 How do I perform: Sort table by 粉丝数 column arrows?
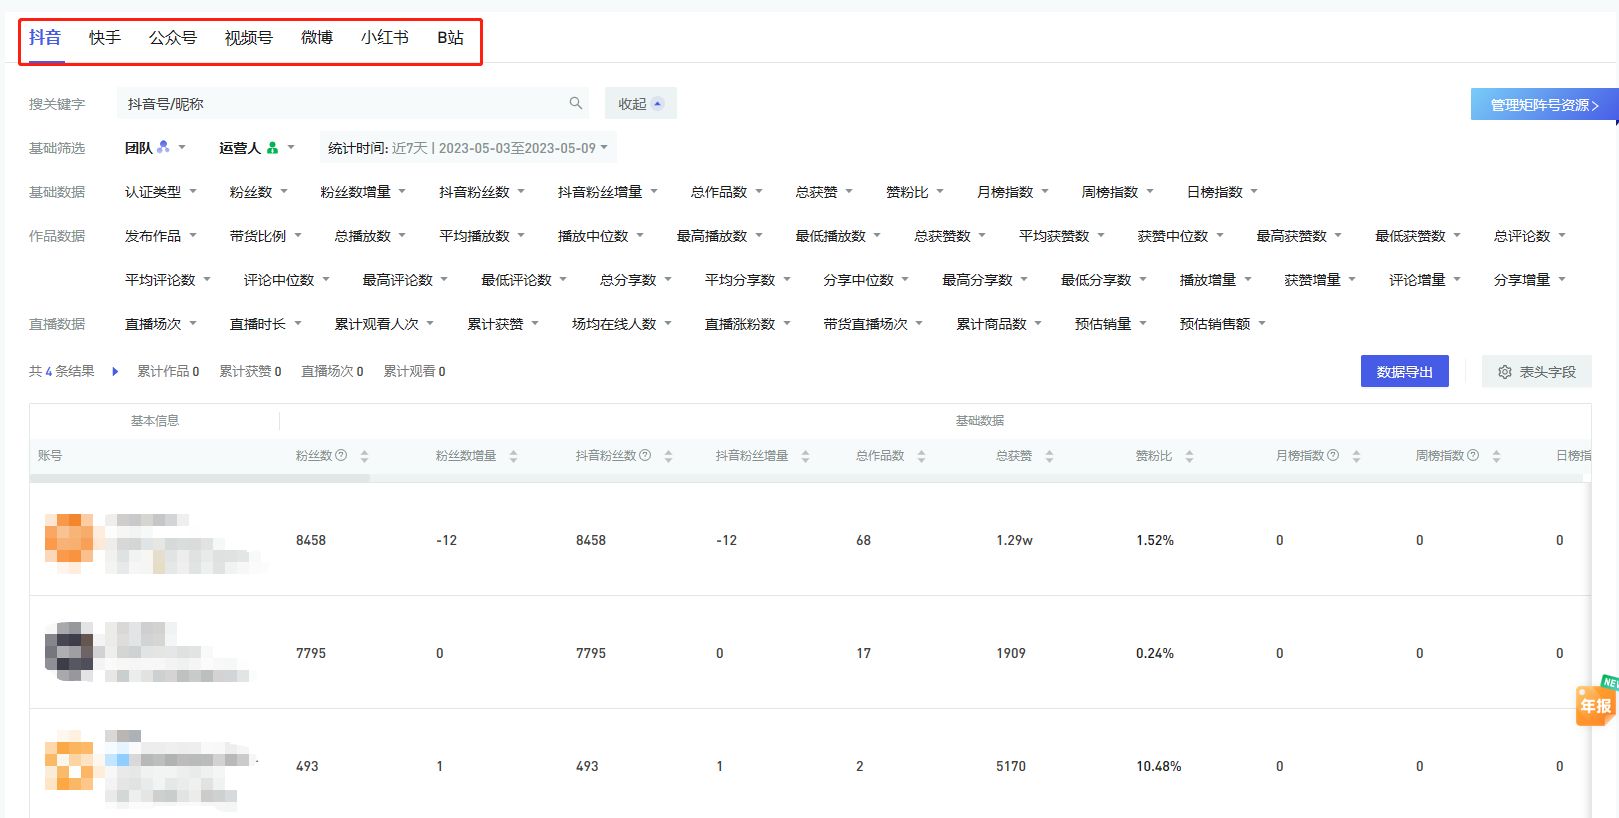tap(364, 456)
